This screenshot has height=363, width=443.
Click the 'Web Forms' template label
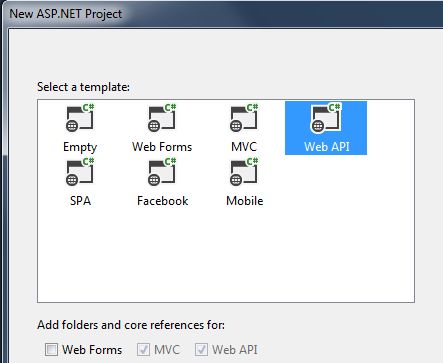(x=162, y=147)
